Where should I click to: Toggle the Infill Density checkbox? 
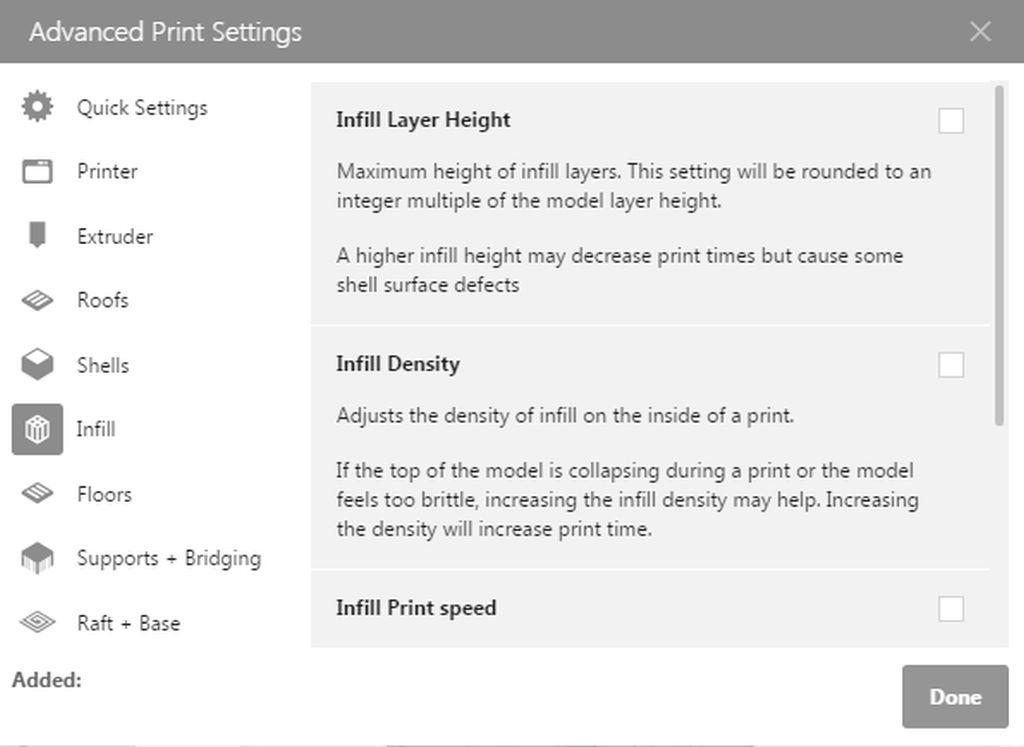951,365
